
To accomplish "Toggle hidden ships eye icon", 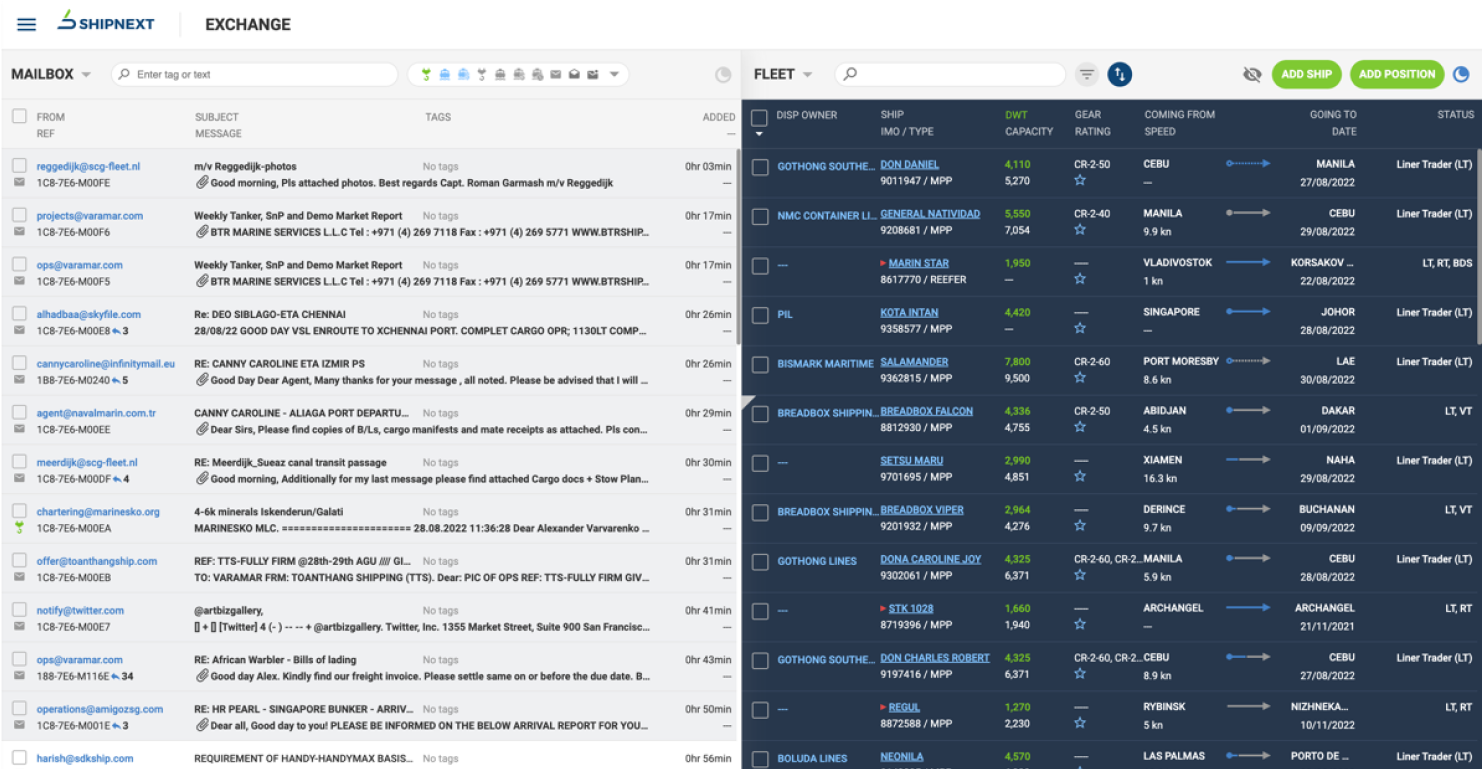I will (1252, 74).
